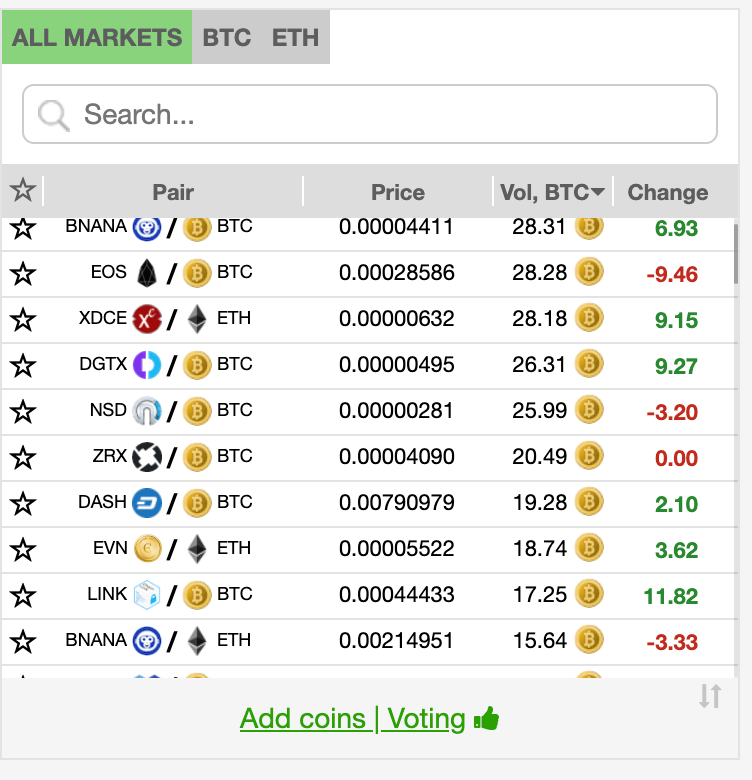The height and width of the screenshot is (780, 752).
Task: Click the Ethereum icon in the BNANA/ETH row
Action: point(197,641)
